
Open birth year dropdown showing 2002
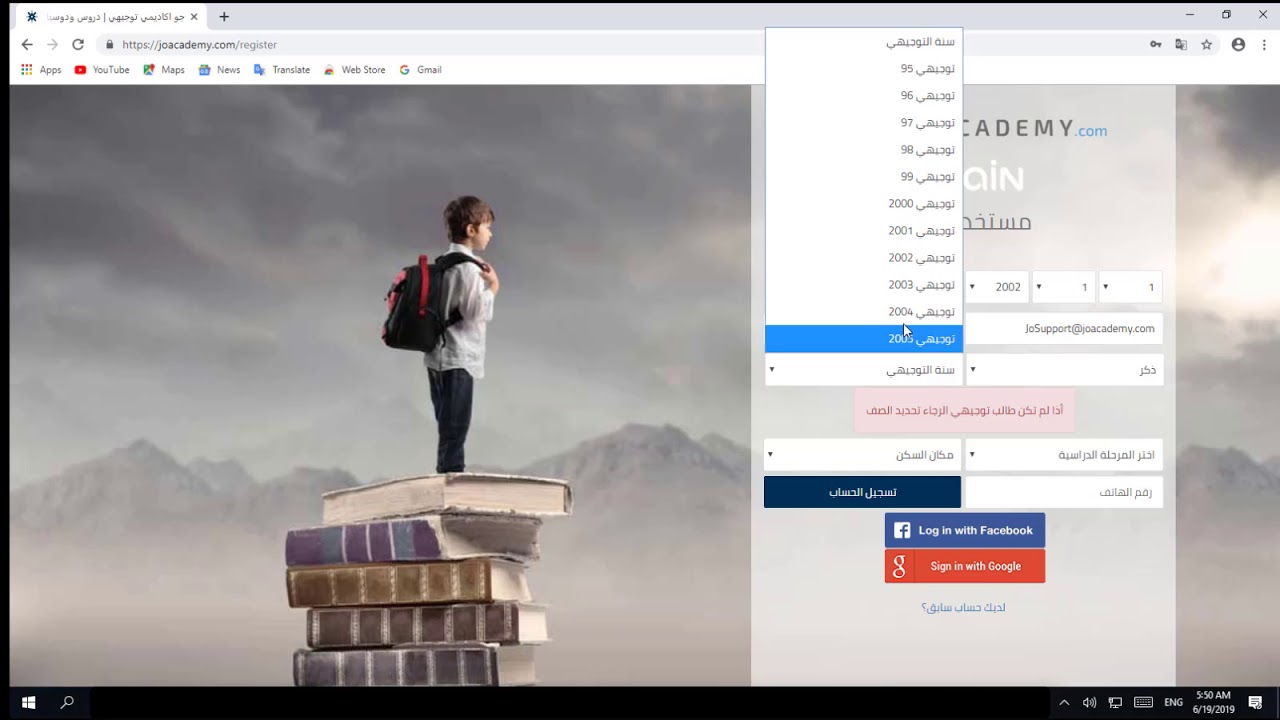tap(997, 287)
